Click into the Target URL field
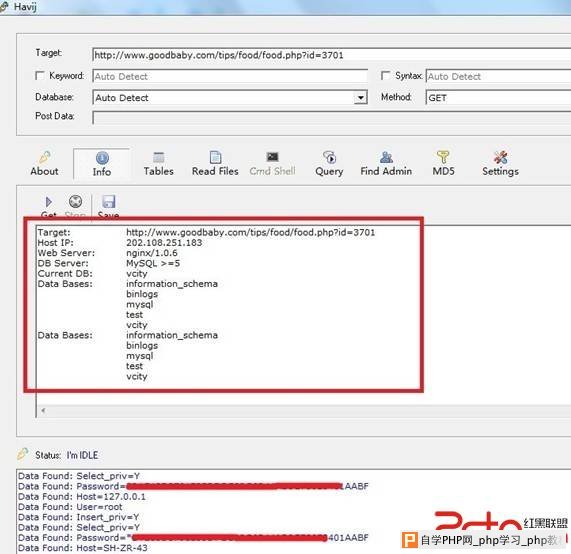 331,55
